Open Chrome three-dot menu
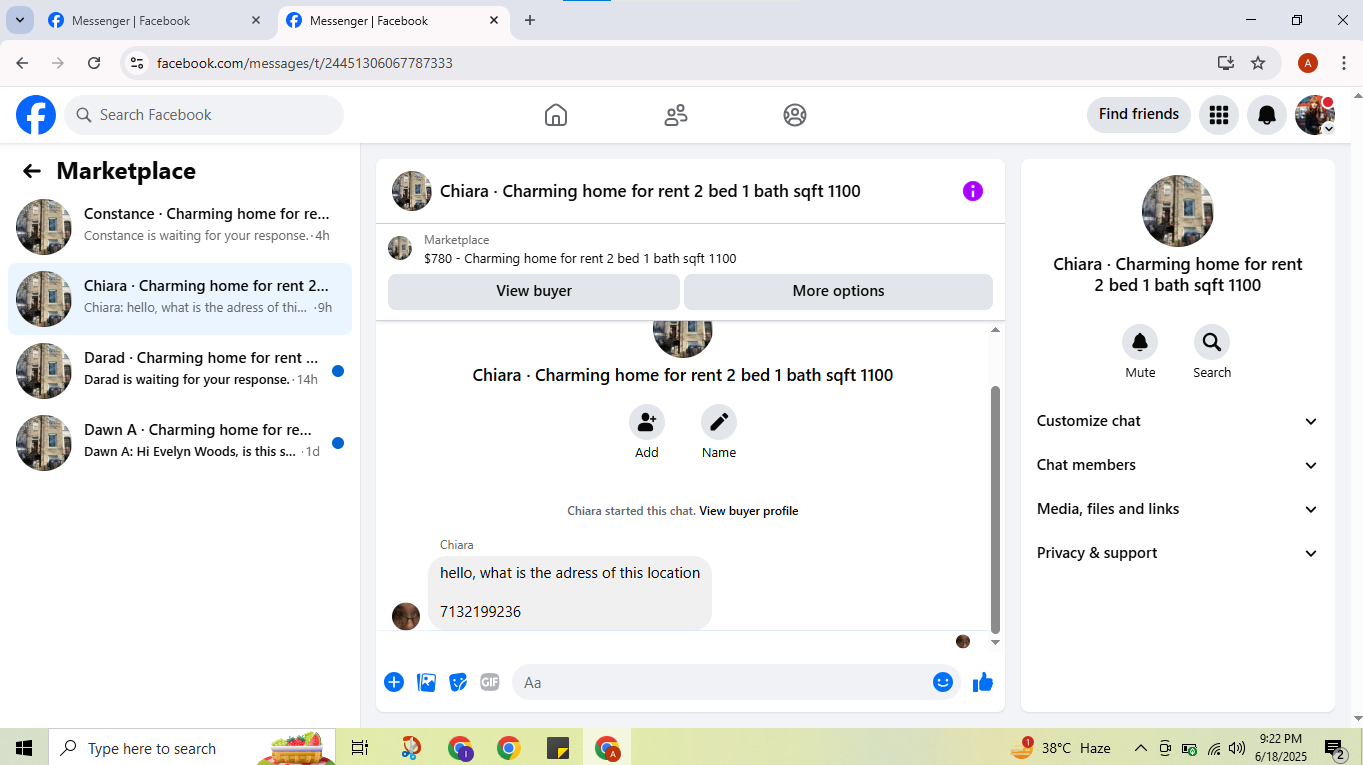This screenshot has width=1363, height=765. click(1343, 63)
